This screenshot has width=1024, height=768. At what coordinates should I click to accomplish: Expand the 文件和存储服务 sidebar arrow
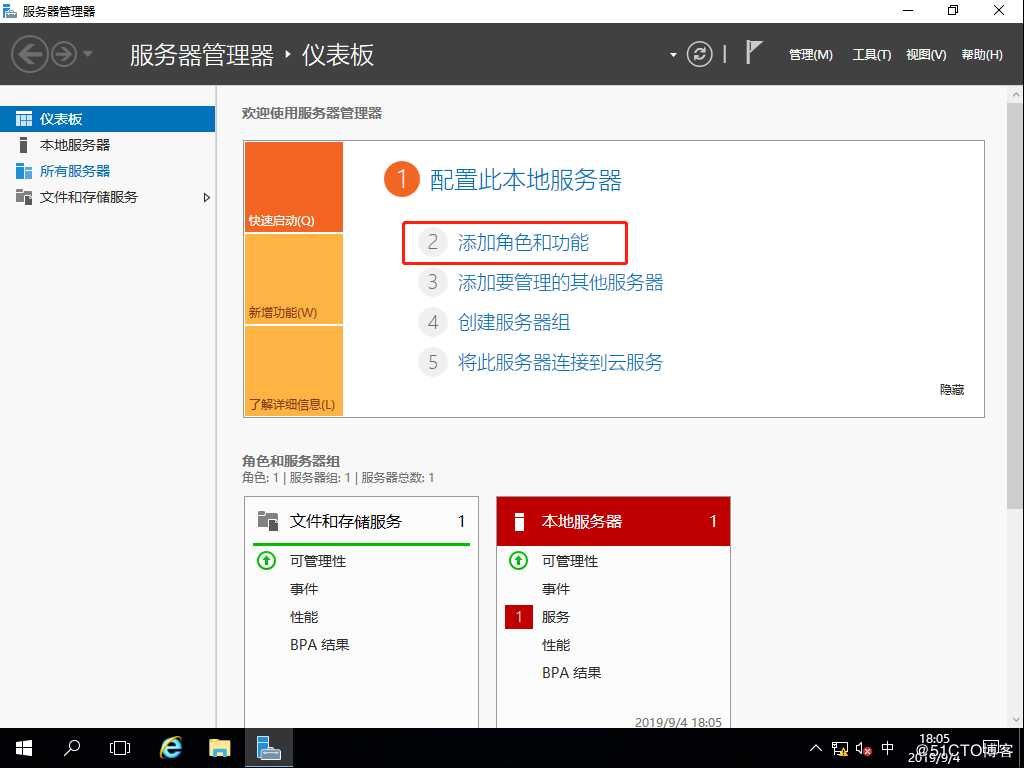(x=206, y=197)
